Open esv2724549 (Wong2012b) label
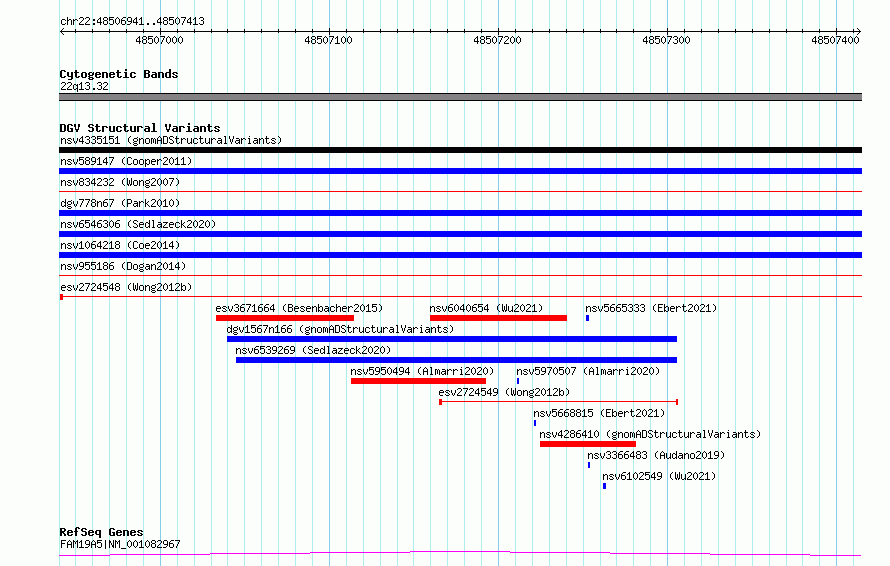 (x=504, y=392)
